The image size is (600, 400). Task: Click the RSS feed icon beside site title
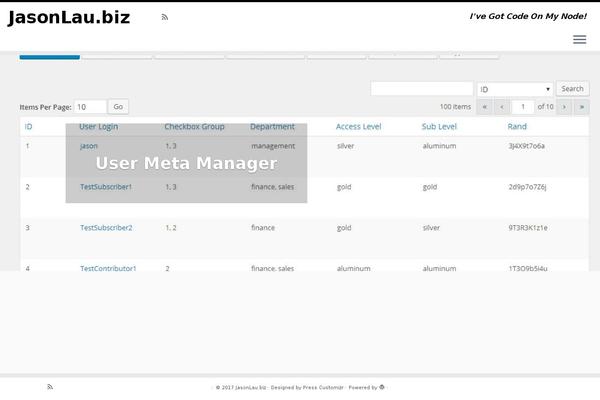point(165,17)
